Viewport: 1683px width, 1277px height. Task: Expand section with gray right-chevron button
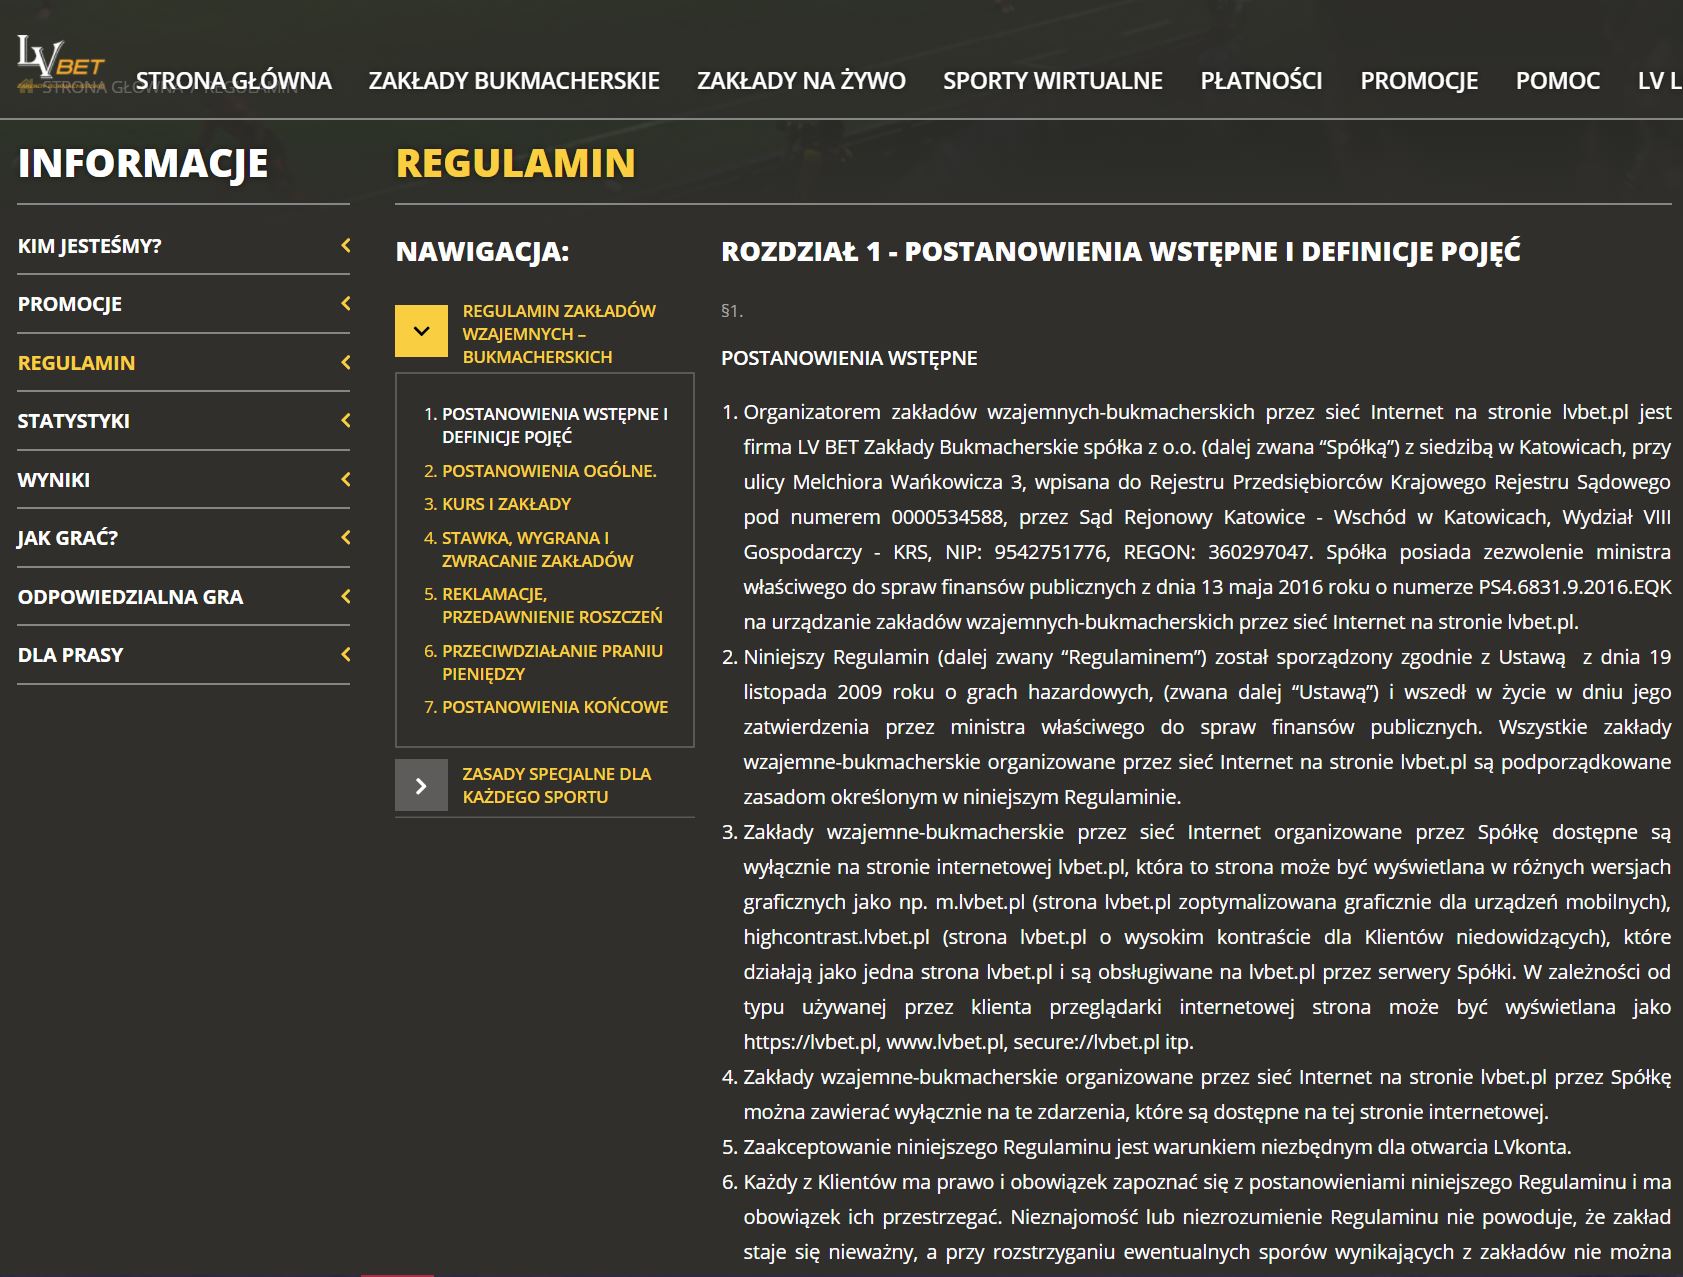pyautogui.click(x=421, y=785)
